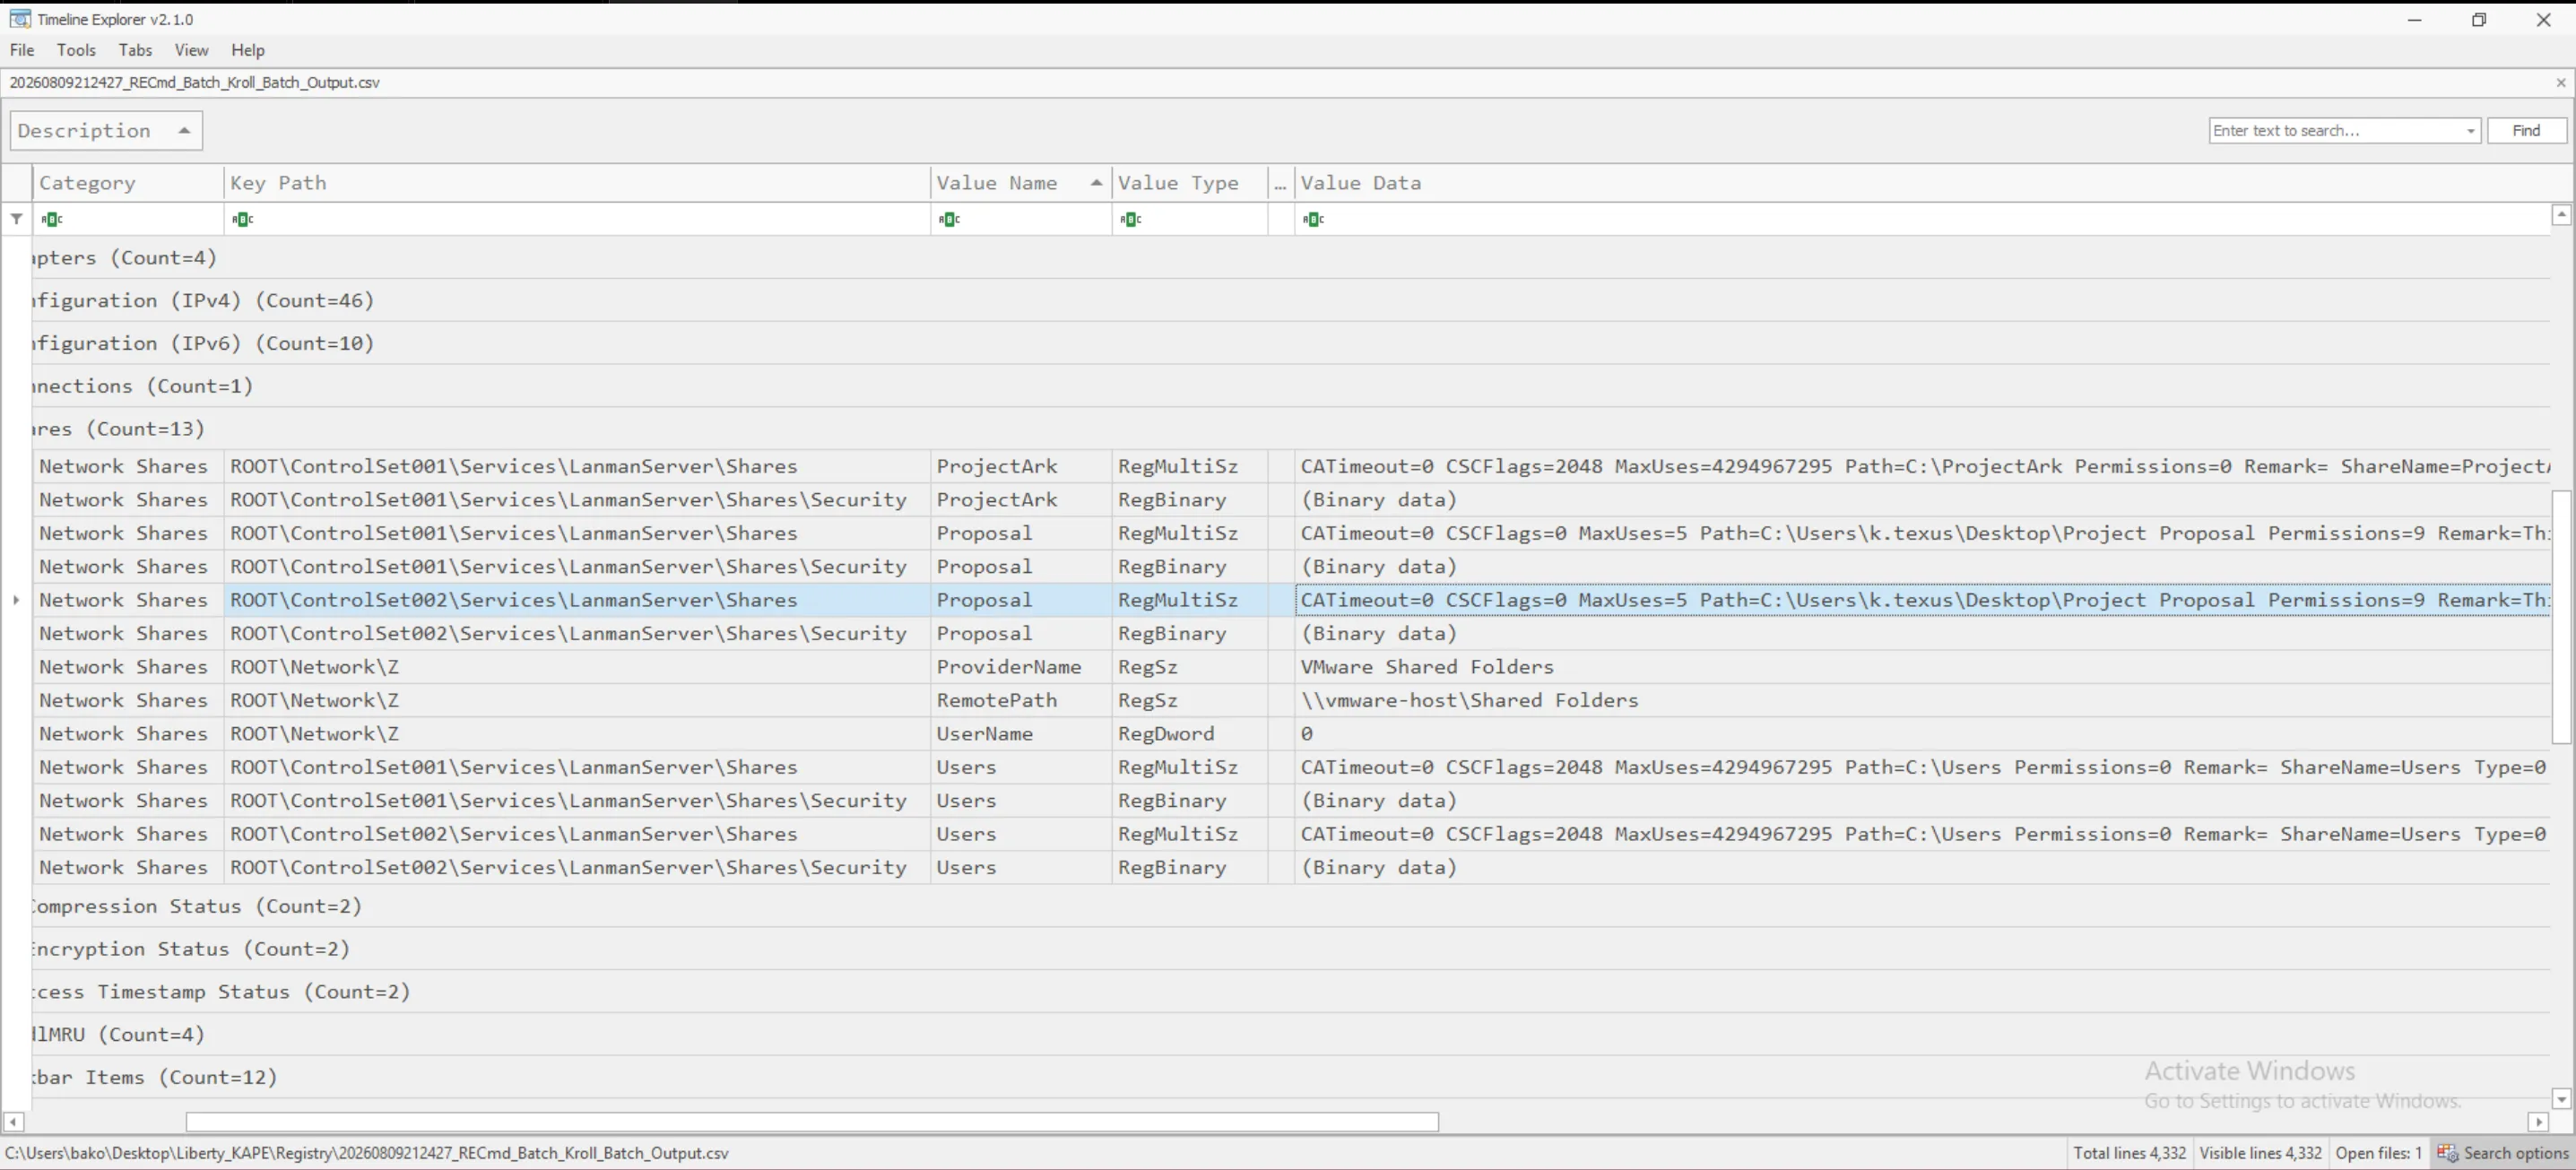Select the 'cess Timestamp Status (Count=2)' group row

1290,991
